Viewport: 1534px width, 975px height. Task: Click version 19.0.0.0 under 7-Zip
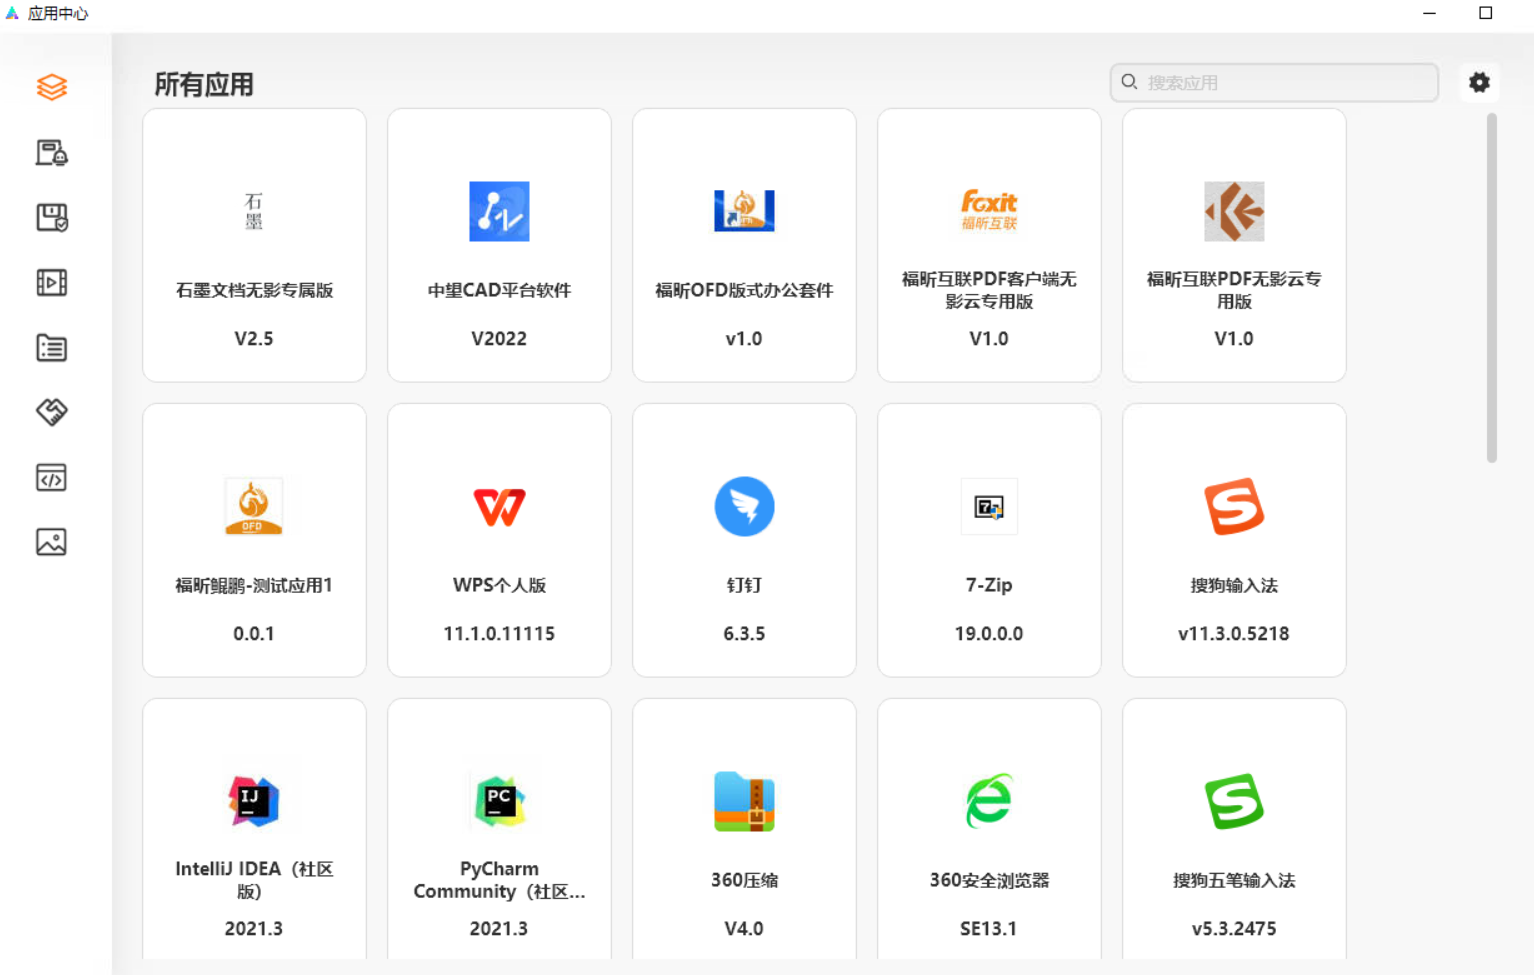click(x=989, y=633)
